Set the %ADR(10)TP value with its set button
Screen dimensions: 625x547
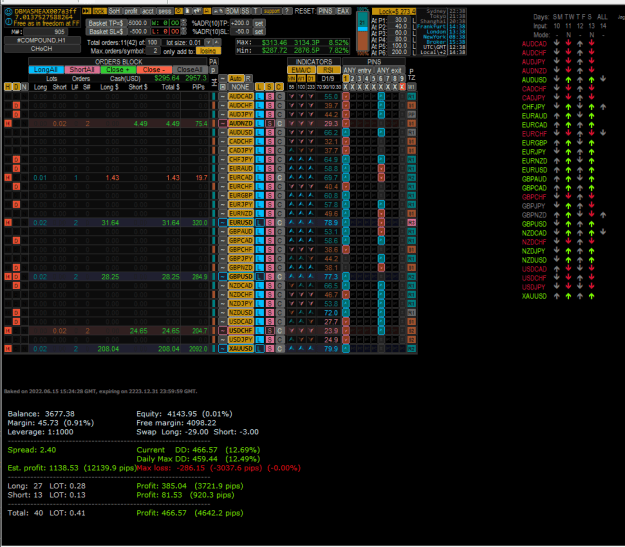(x=259, y=23)
